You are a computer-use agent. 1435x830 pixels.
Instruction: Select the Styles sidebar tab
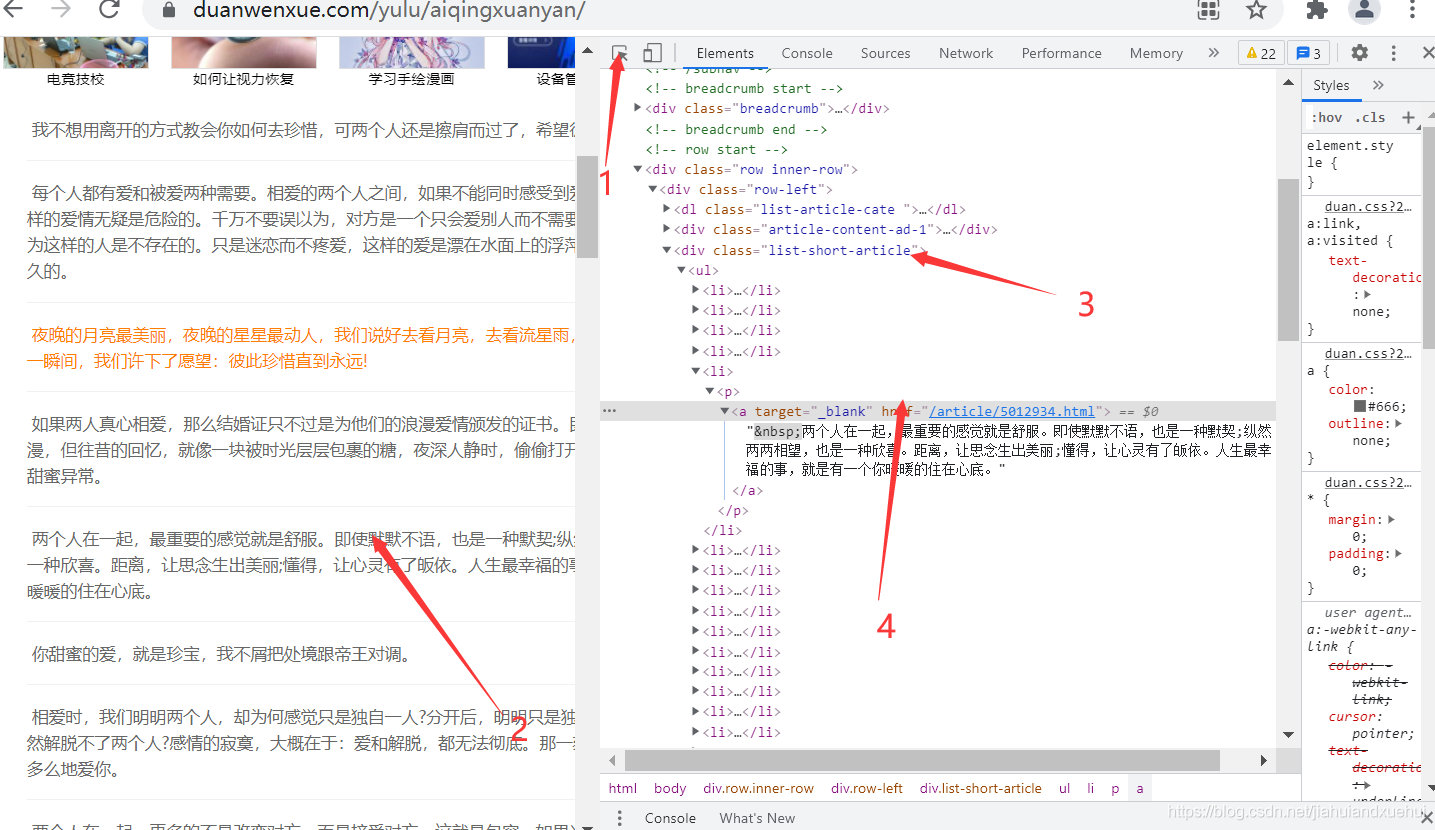[x=1331, y=85]
